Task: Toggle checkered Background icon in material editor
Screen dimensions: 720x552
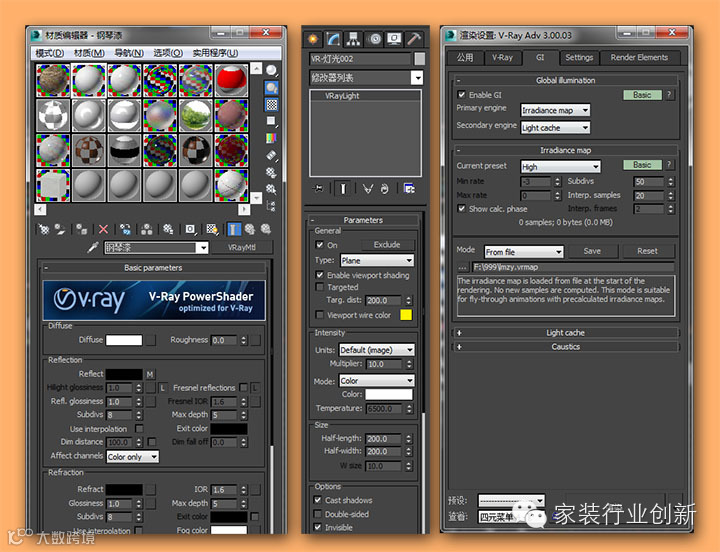Action: (271, 105)
